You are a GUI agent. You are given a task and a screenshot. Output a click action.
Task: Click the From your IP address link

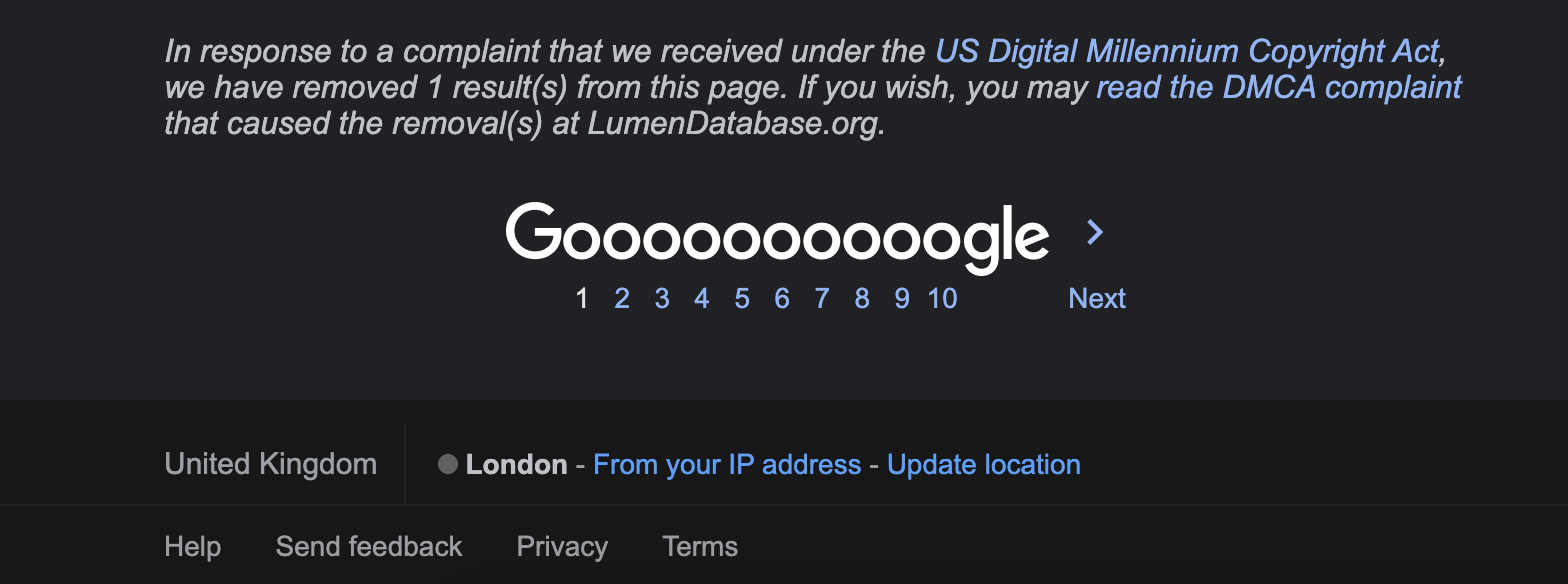pyautogui.click(x=727, y=464)
